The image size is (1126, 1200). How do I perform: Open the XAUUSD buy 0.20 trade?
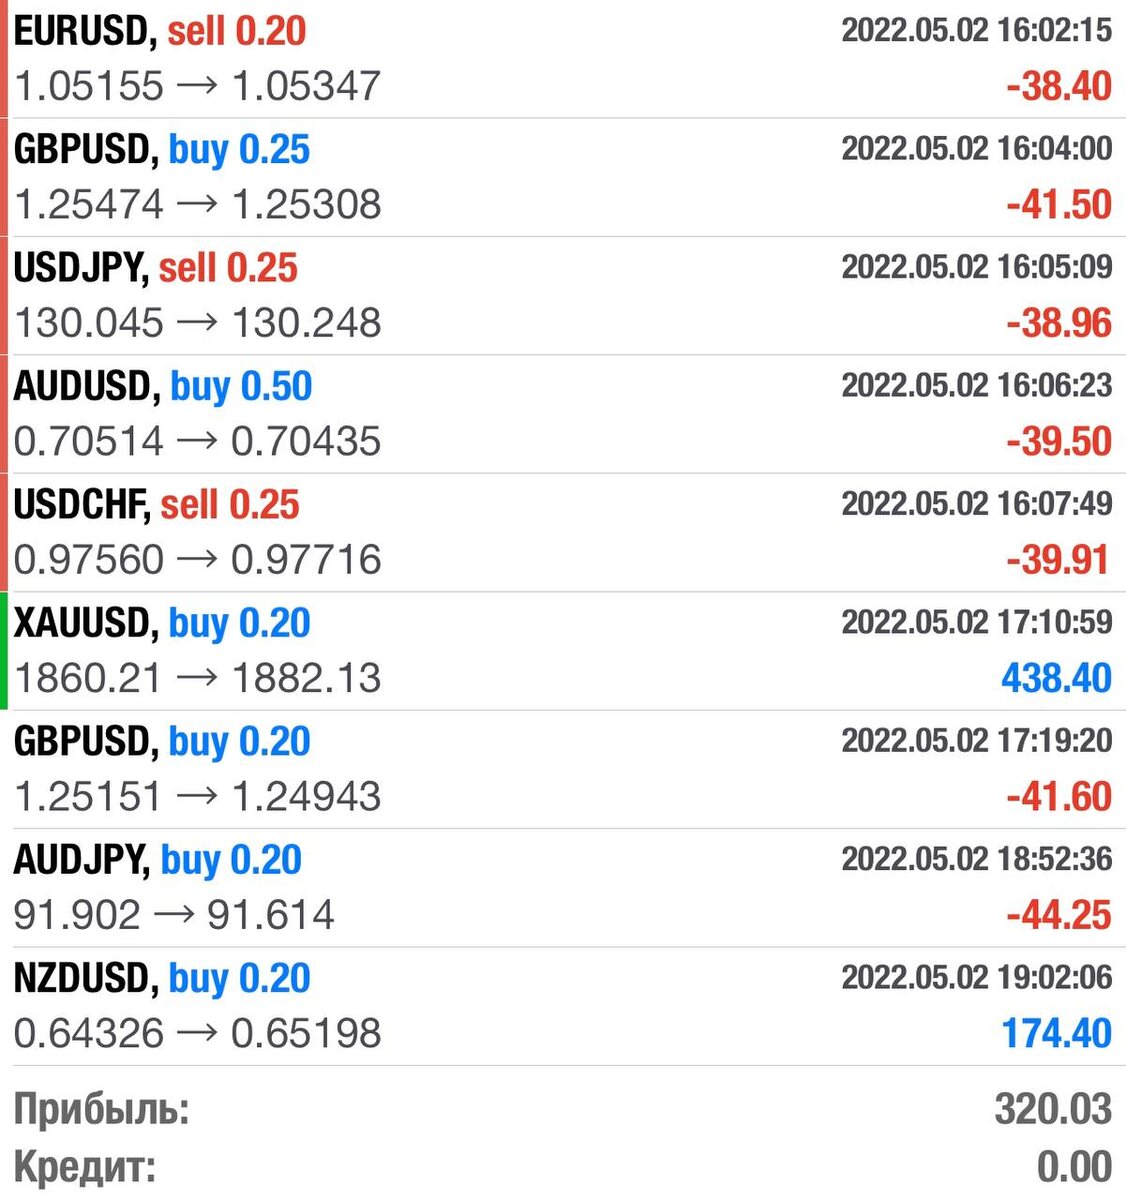pyautogui.click(x=563, y=651)
